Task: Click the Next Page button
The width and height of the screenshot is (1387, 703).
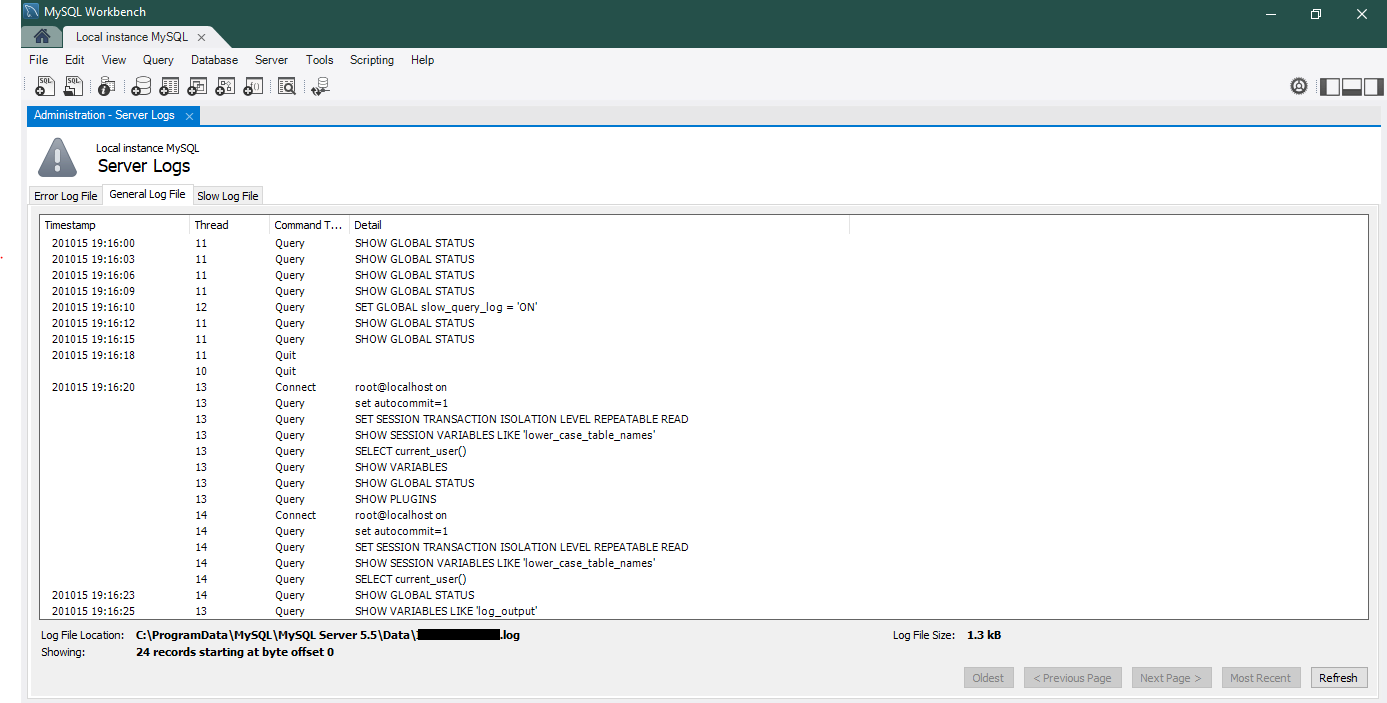Action: pos(1170,678)
